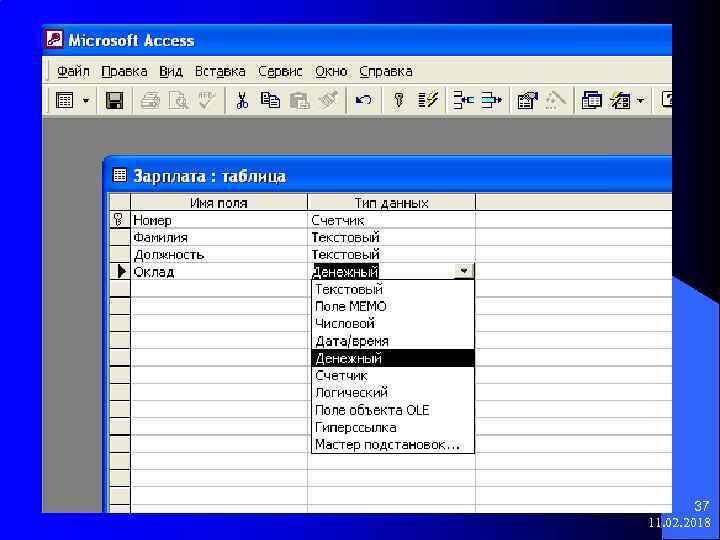Viewport: 720px width, 540px height.
Task: Run the Spelling check icon
Action: coord(206,100)
